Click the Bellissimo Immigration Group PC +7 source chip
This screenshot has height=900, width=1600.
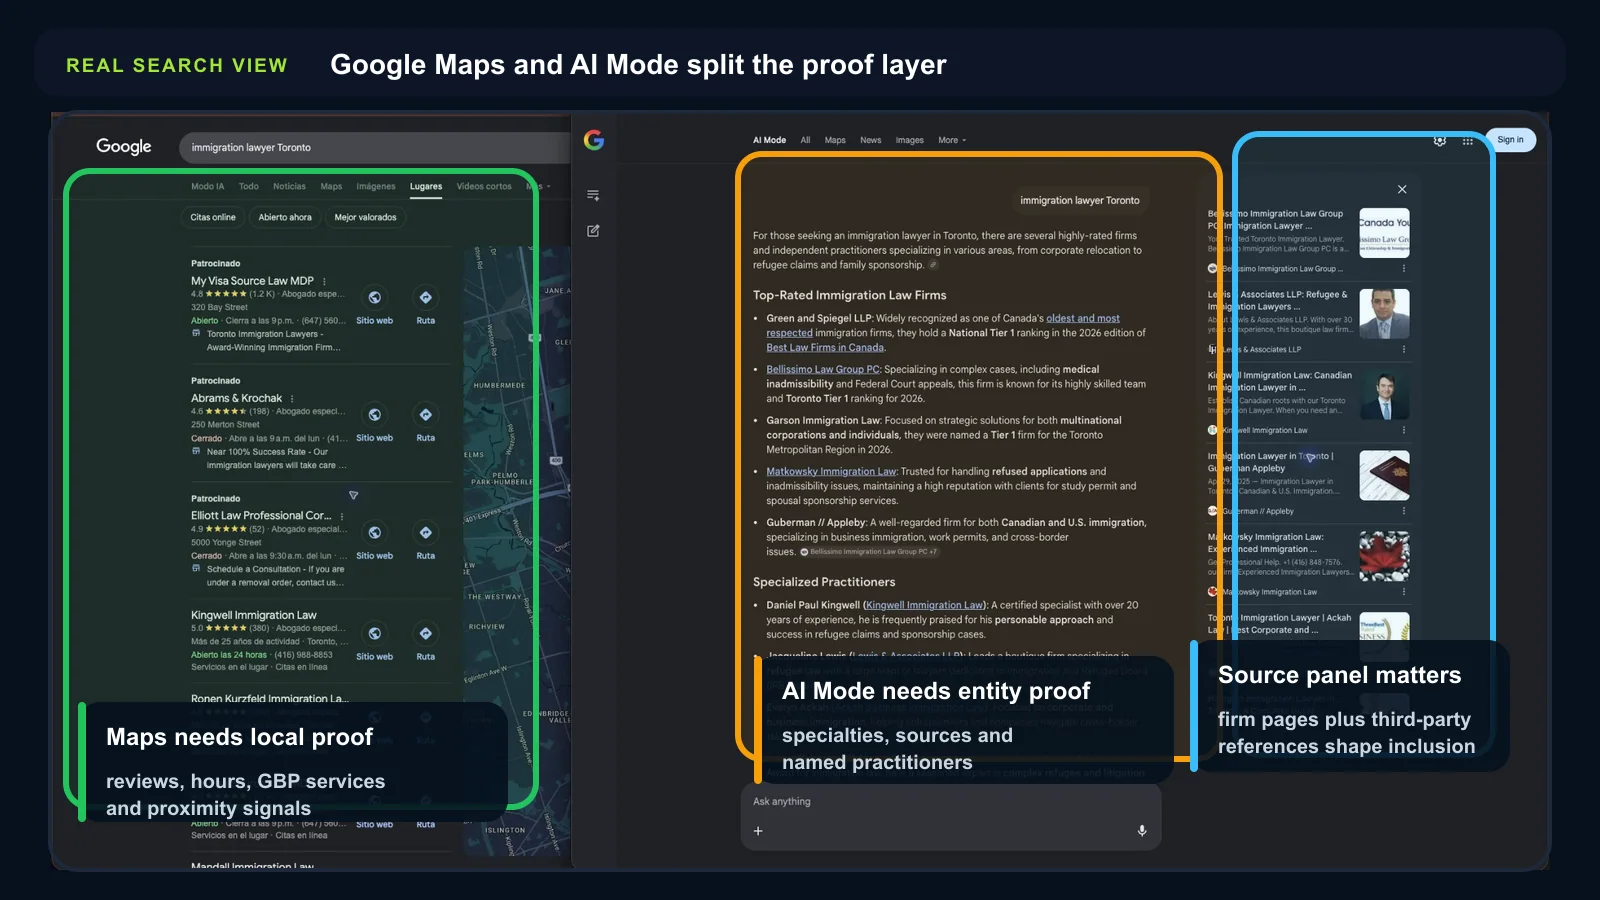coord(869,552)
